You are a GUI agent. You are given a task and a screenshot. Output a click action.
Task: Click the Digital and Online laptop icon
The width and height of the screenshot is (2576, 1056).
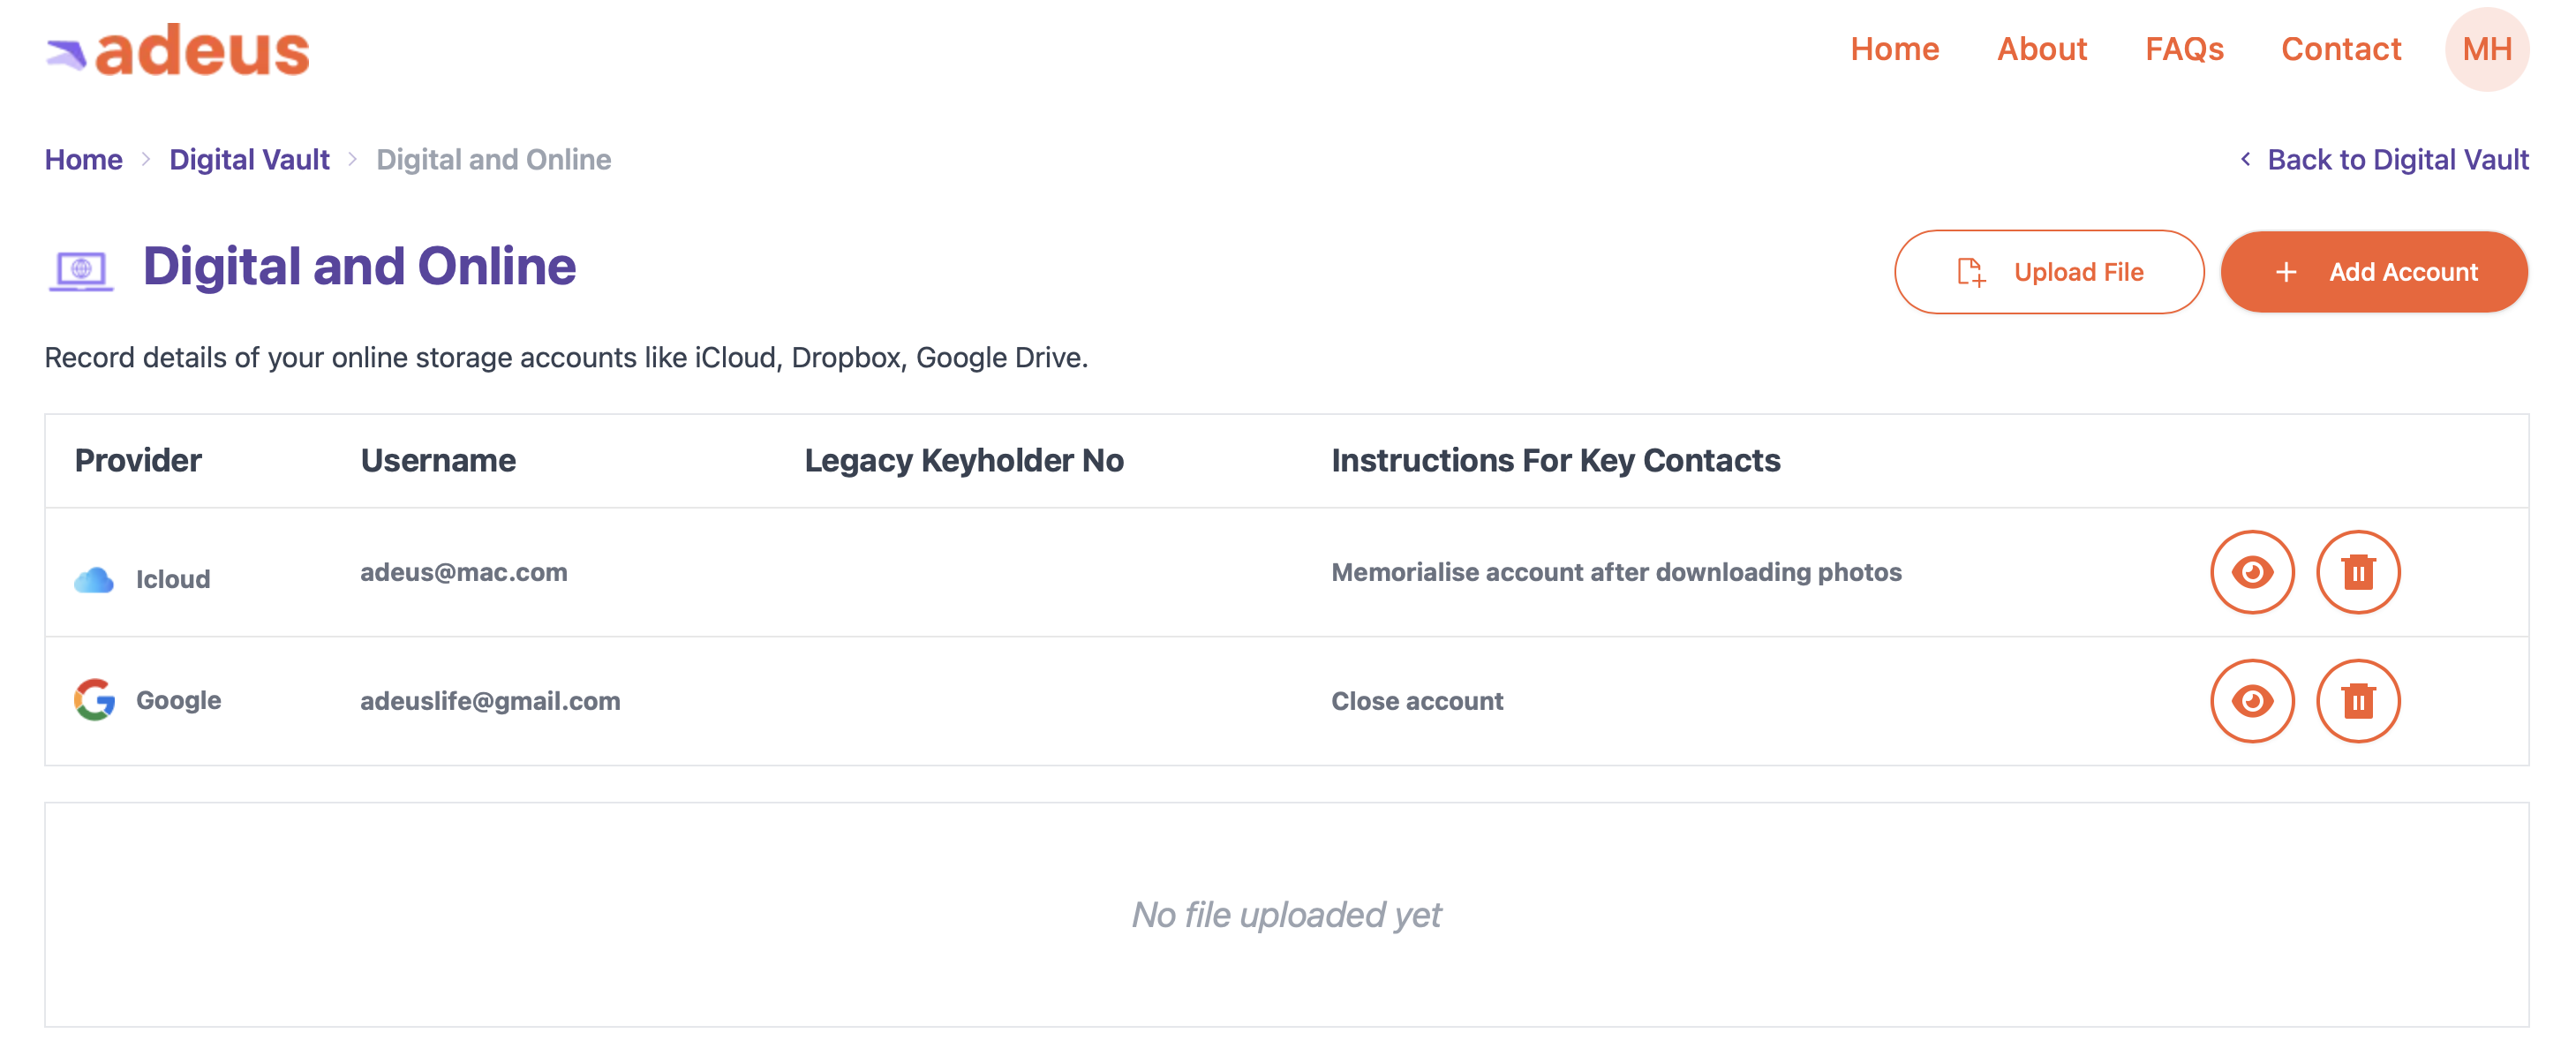tap(81, 270)
